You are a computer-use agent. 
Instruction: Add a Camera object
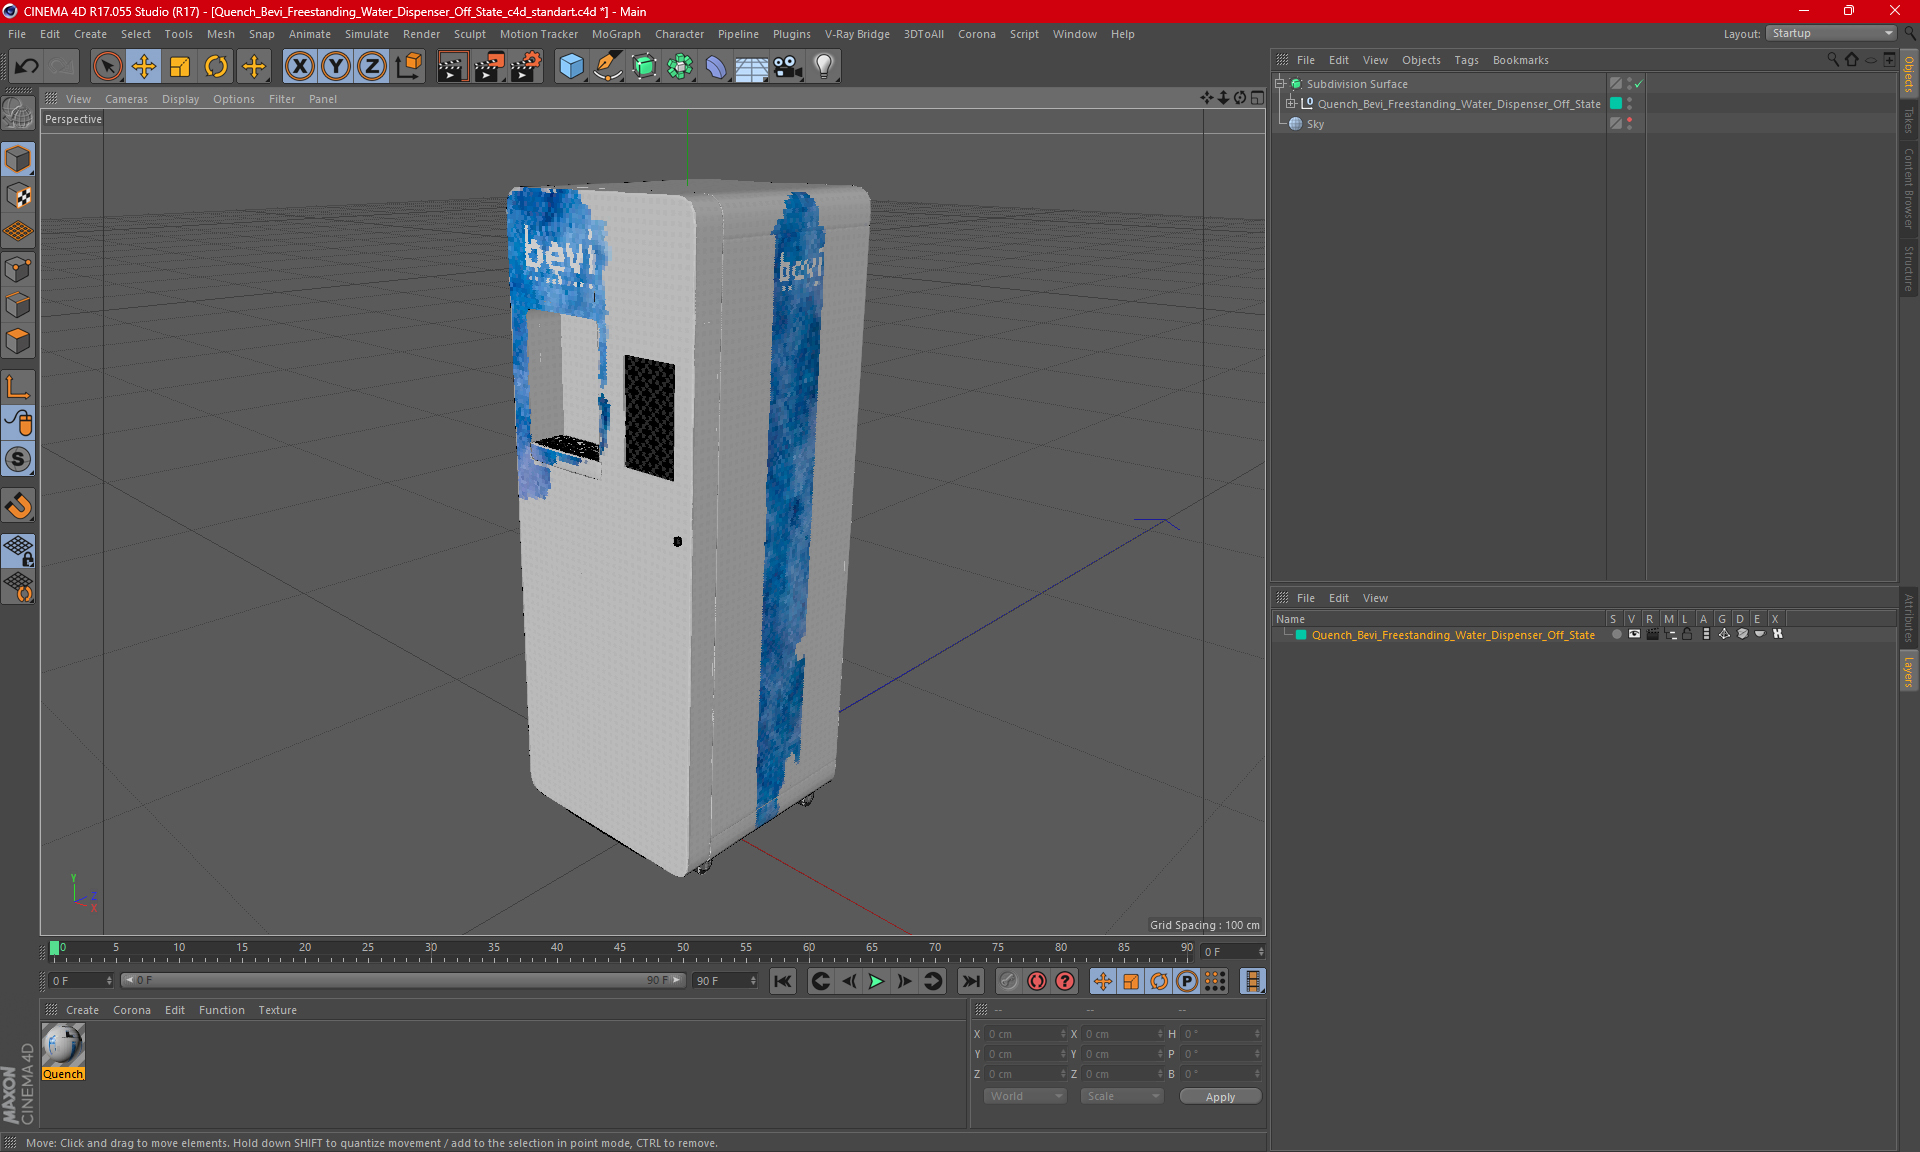(788, 67)
